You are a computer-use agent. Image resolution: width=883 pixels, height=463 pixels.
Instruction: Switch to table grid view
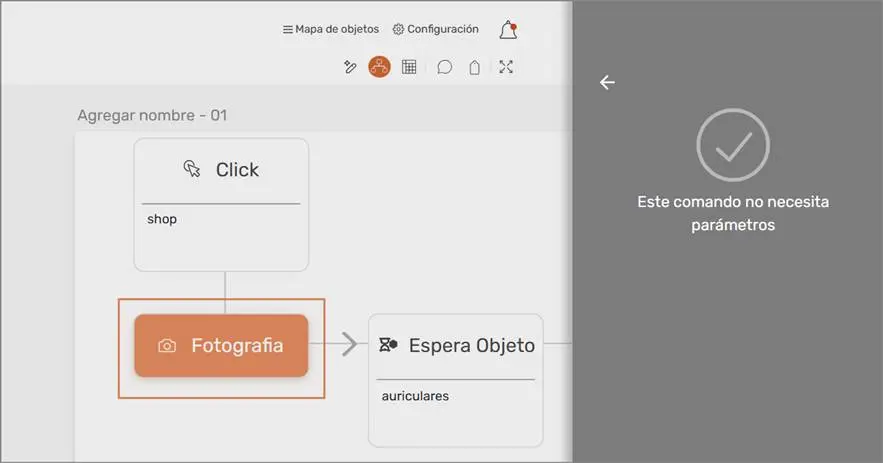pyautogui.click(x=409, y=67)
